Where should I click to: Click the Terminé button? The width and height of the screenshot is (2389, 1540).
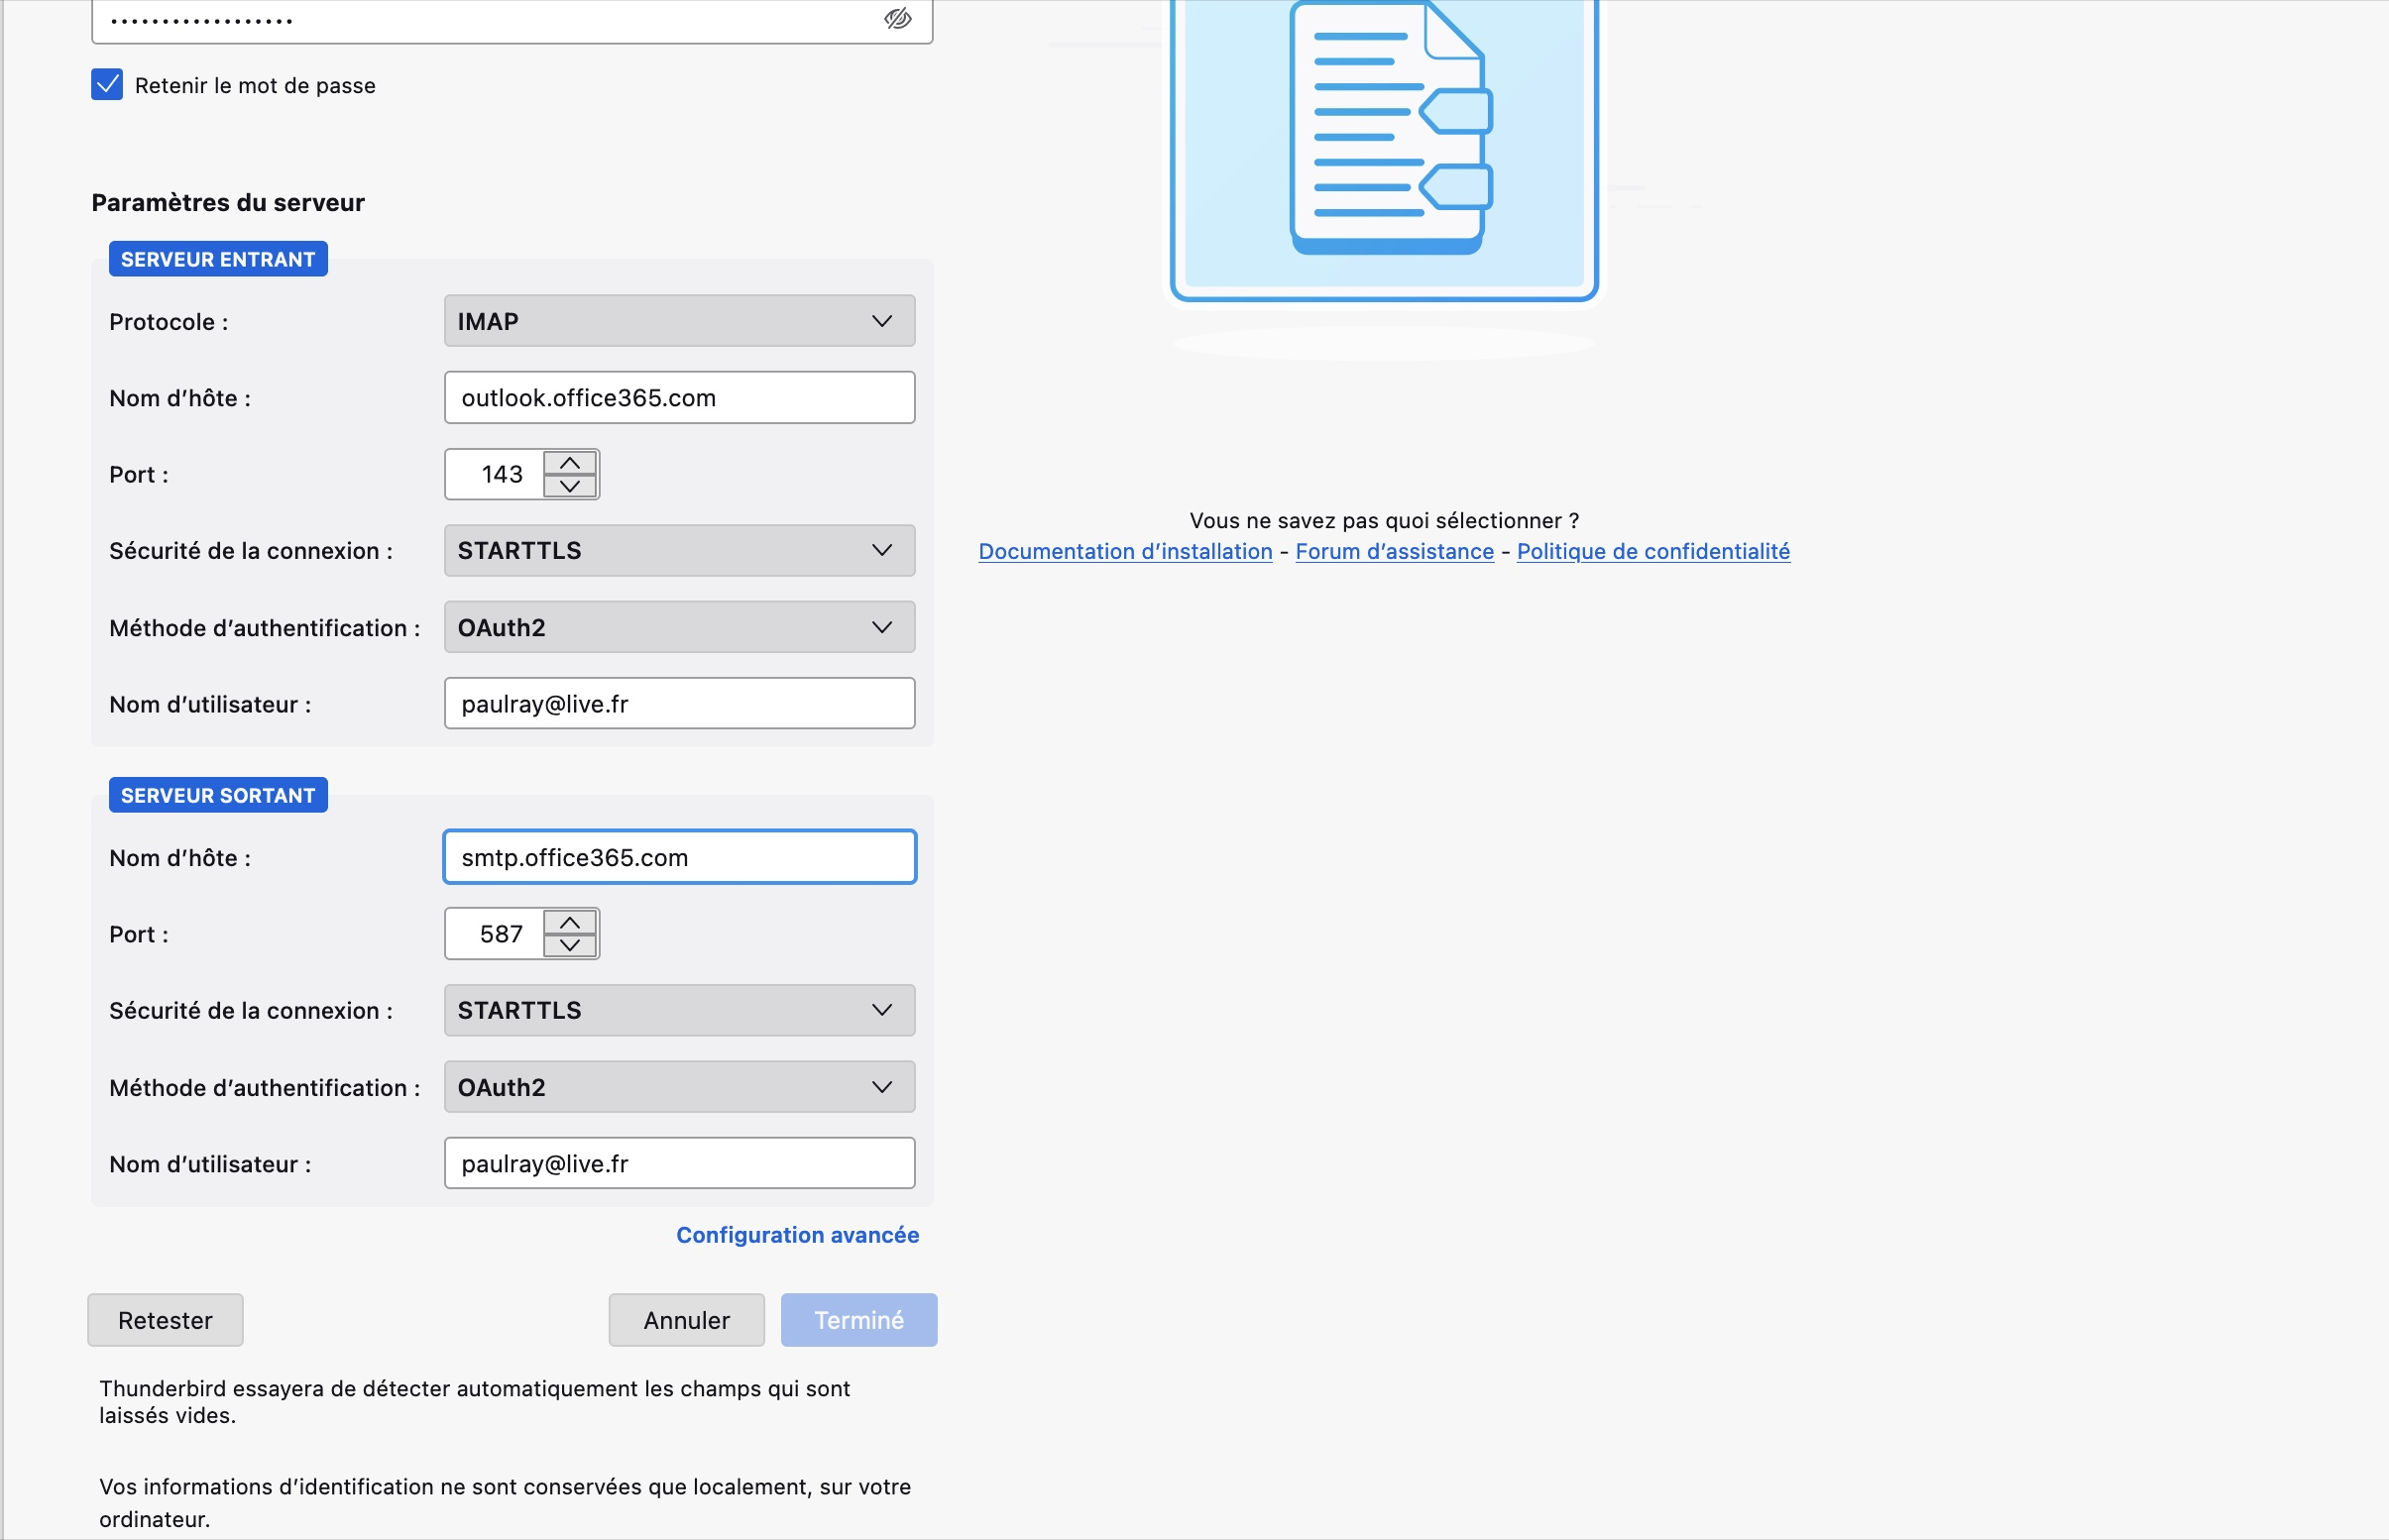tap(858, 1320)
